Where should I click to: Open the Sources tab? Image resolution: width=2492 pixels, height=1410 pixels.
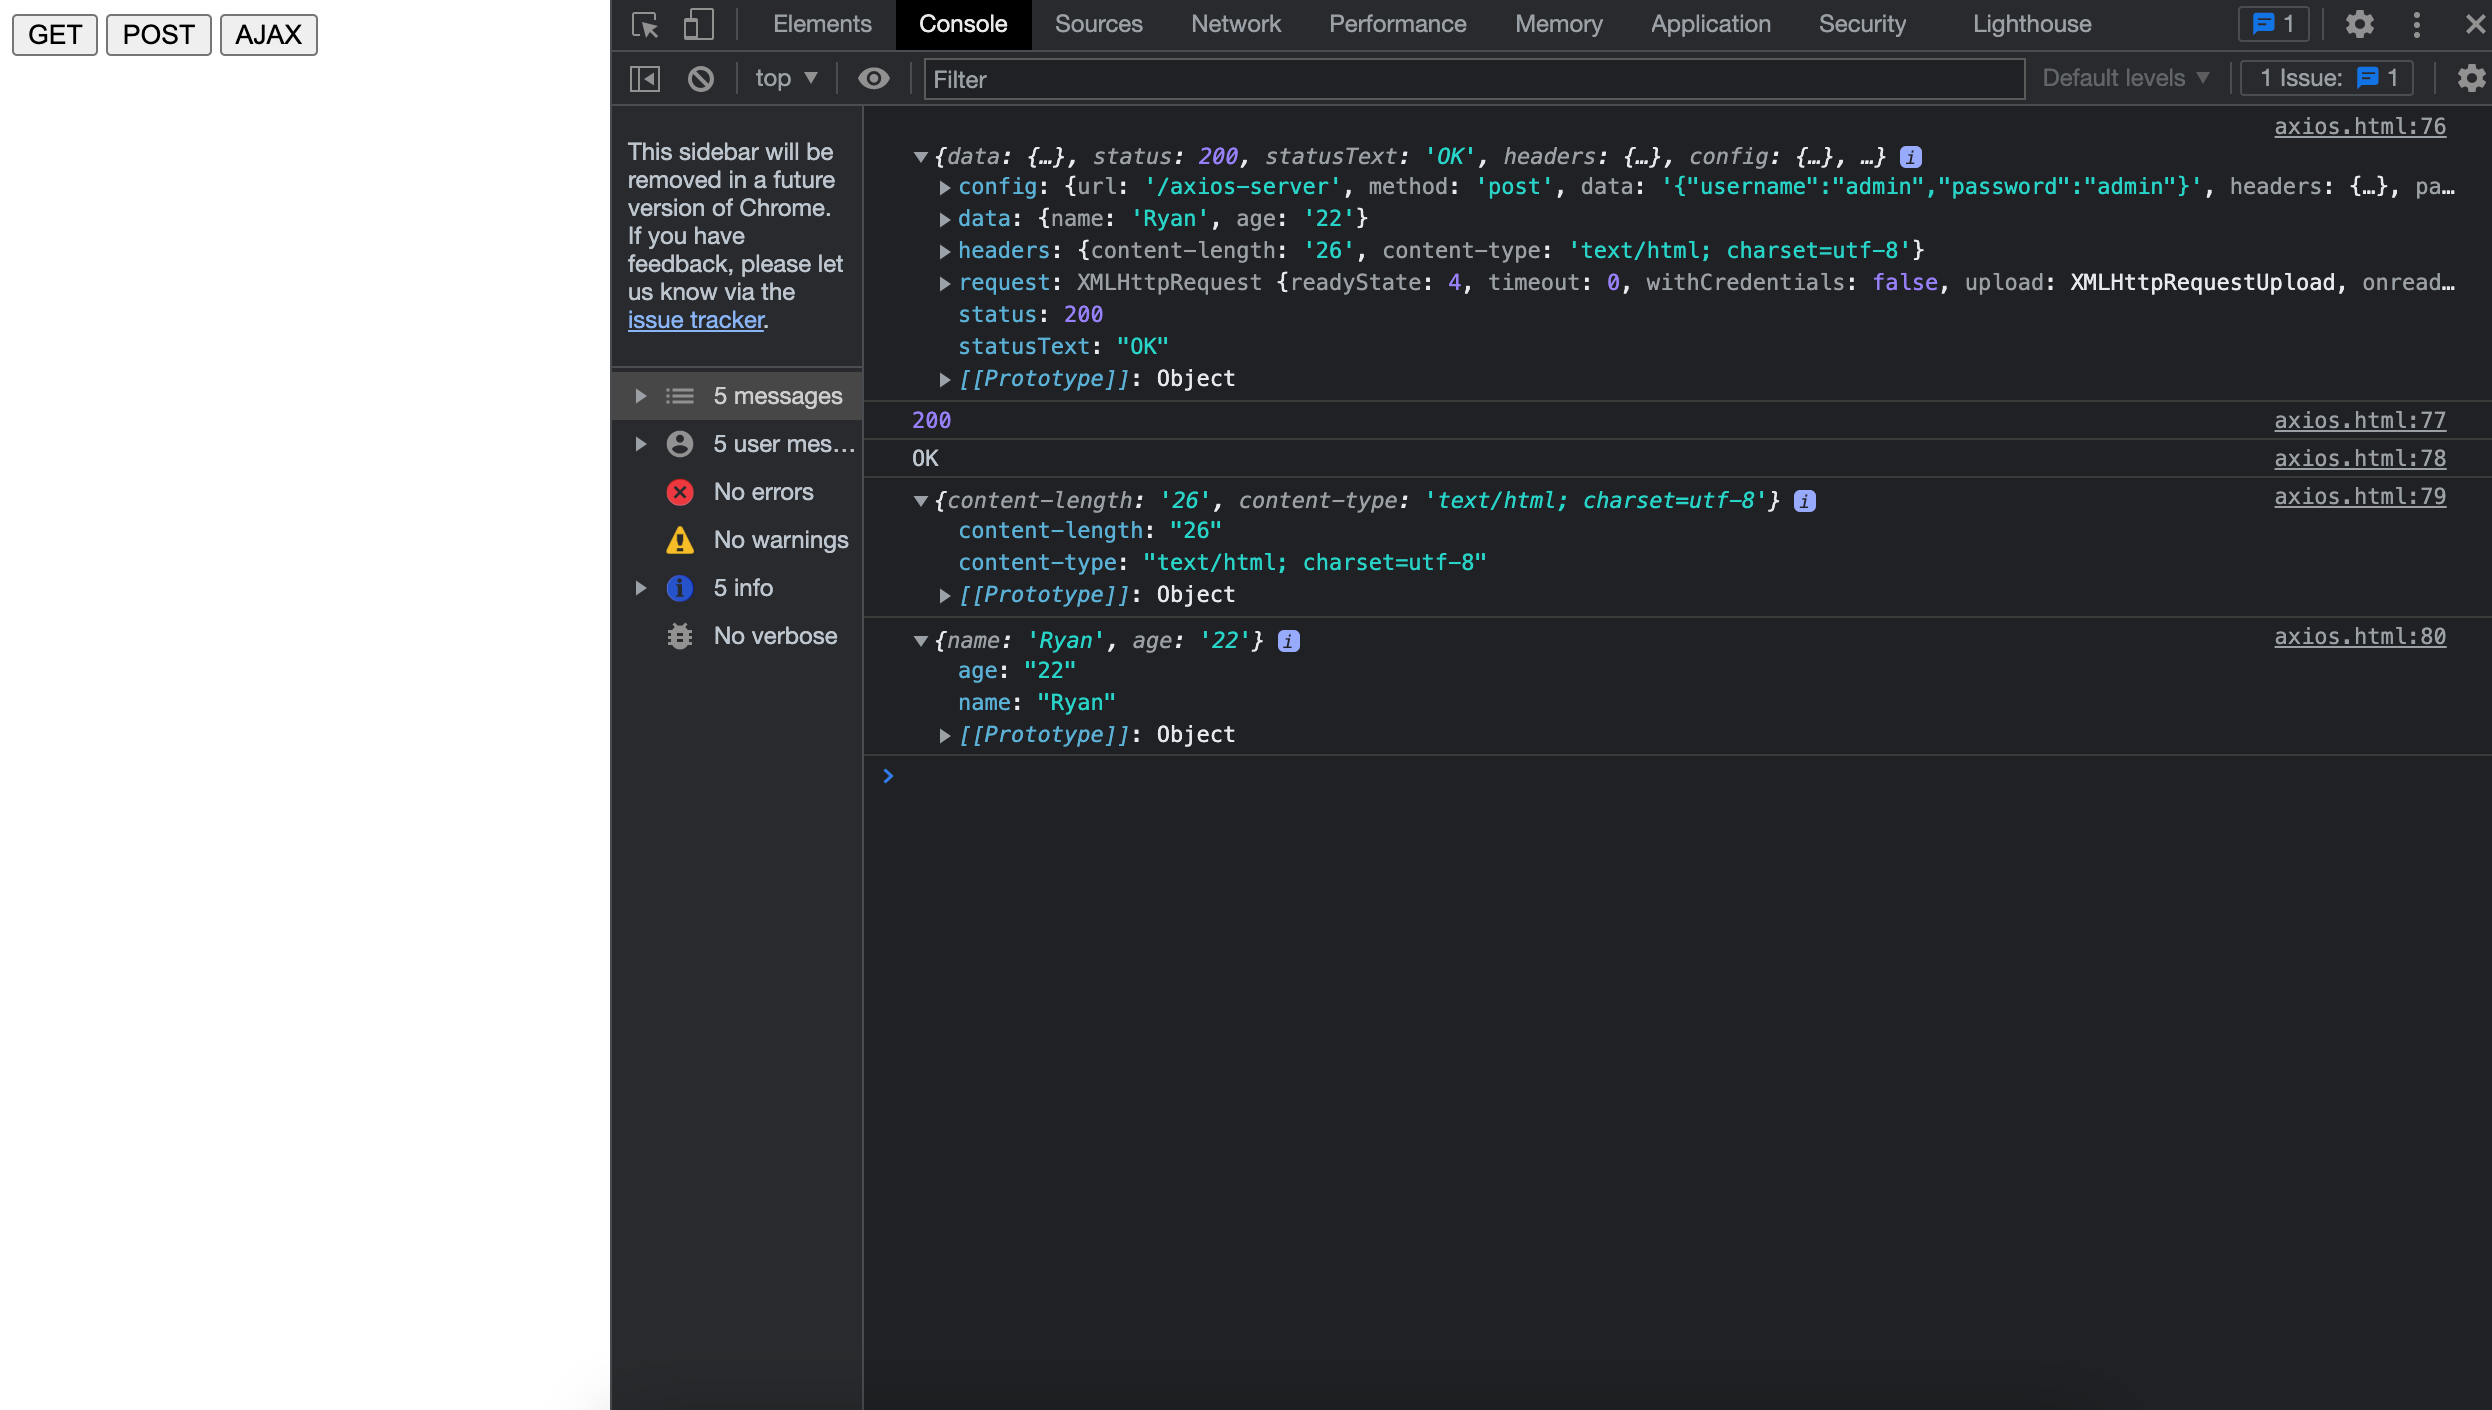pyautogui.click(x=1098, y=24)
